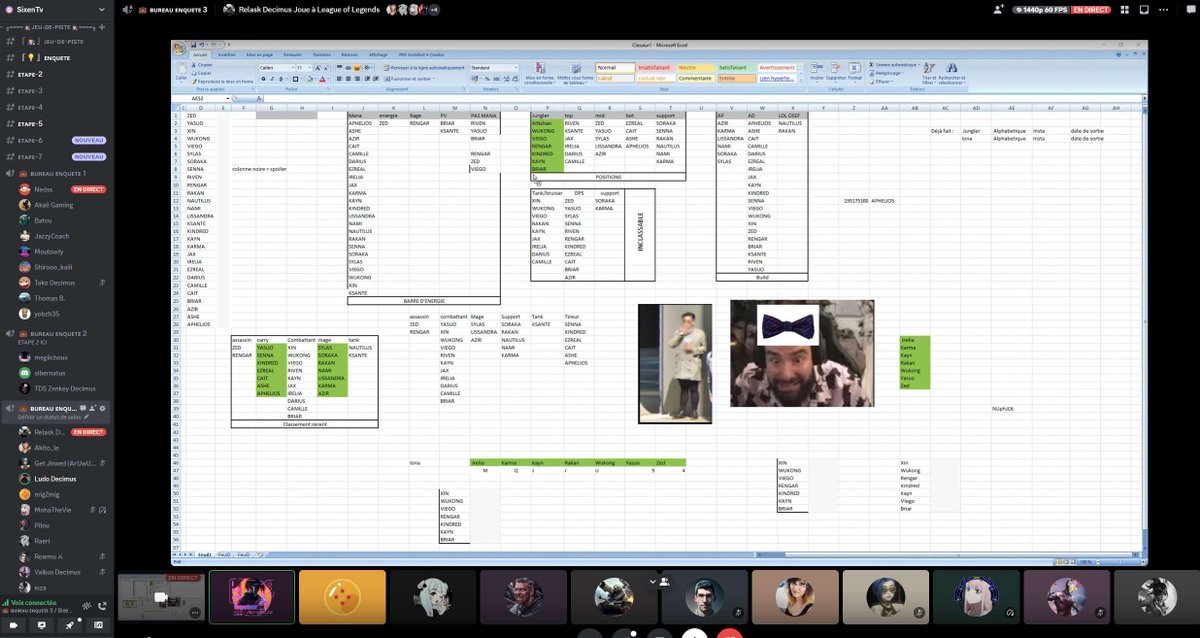Click add people icon in Discord call header

pyautogui.click(x=997, y=9)
